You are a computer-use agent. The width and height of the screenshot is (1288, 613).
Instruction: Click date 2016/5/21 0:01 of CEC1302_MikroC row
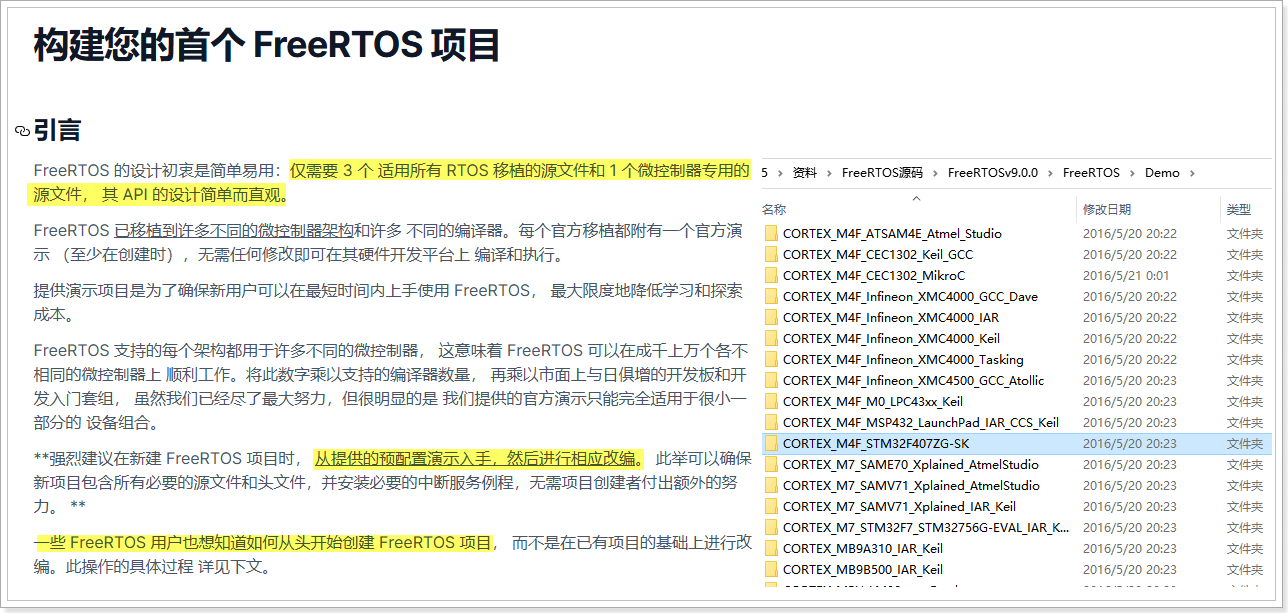pyautogui.click(x=1126, y=275)
